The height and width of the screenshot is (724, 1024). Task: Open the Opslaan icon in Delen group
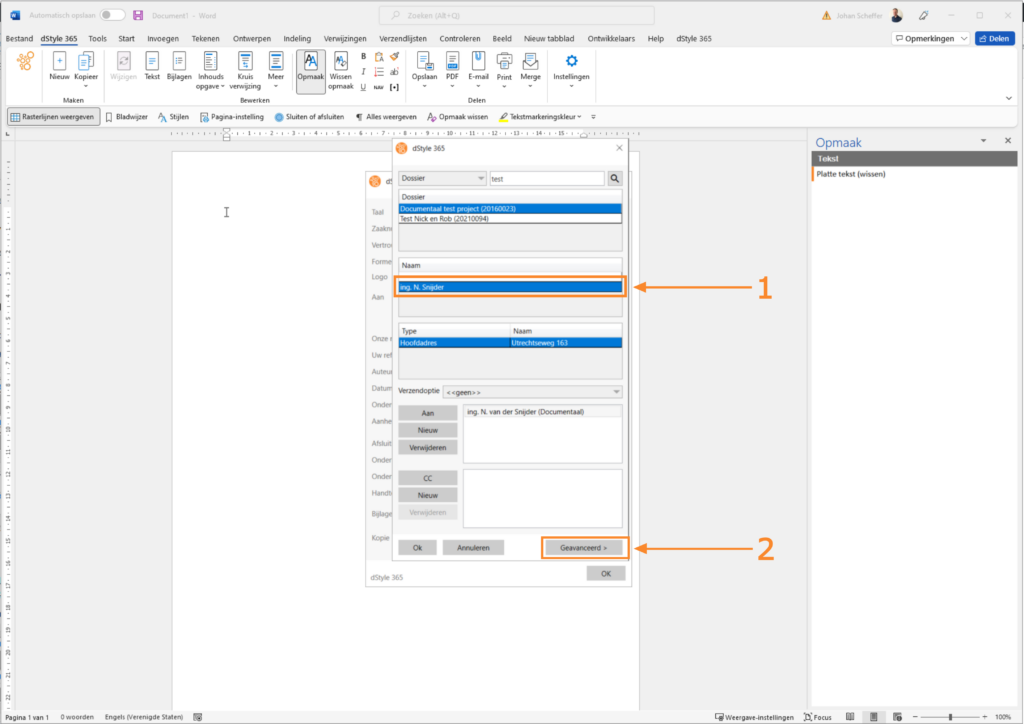[424, 69]
